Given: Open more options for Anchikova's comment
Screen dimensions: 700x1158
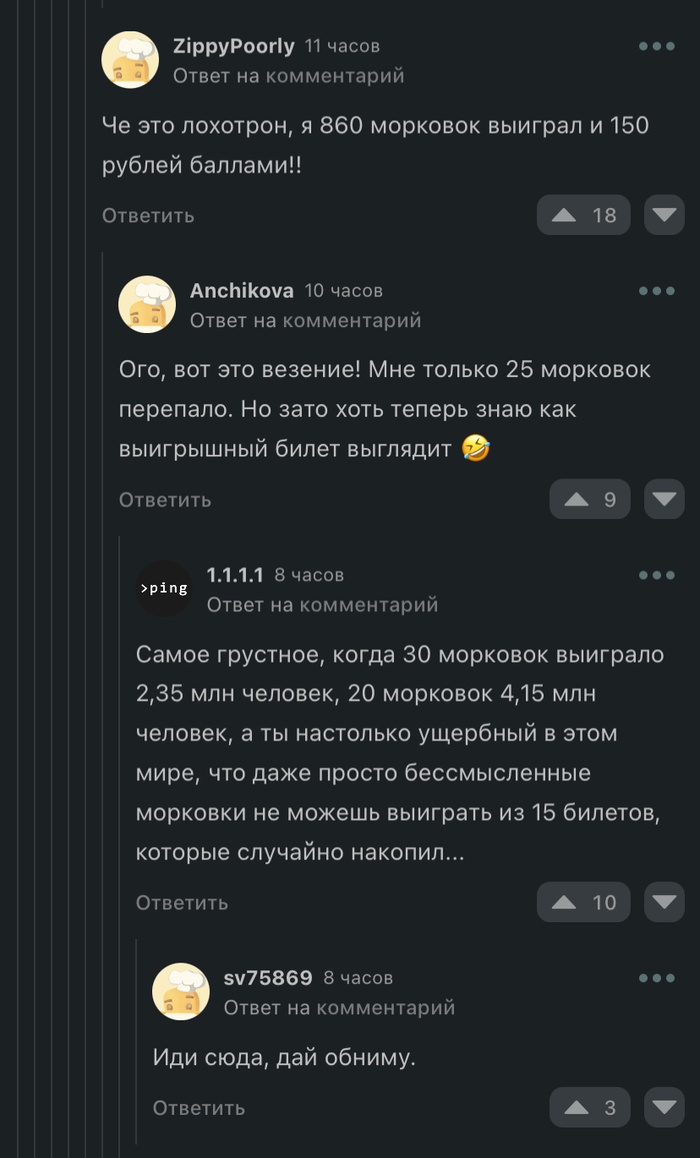Looking at the screenshot, I should pyautogui.click(x=657, y=291).
